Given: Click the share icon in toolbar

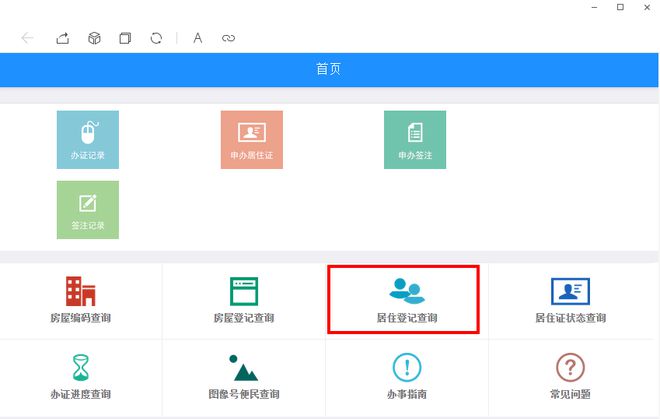Looking at the screenshot, I should pos(63,38).
